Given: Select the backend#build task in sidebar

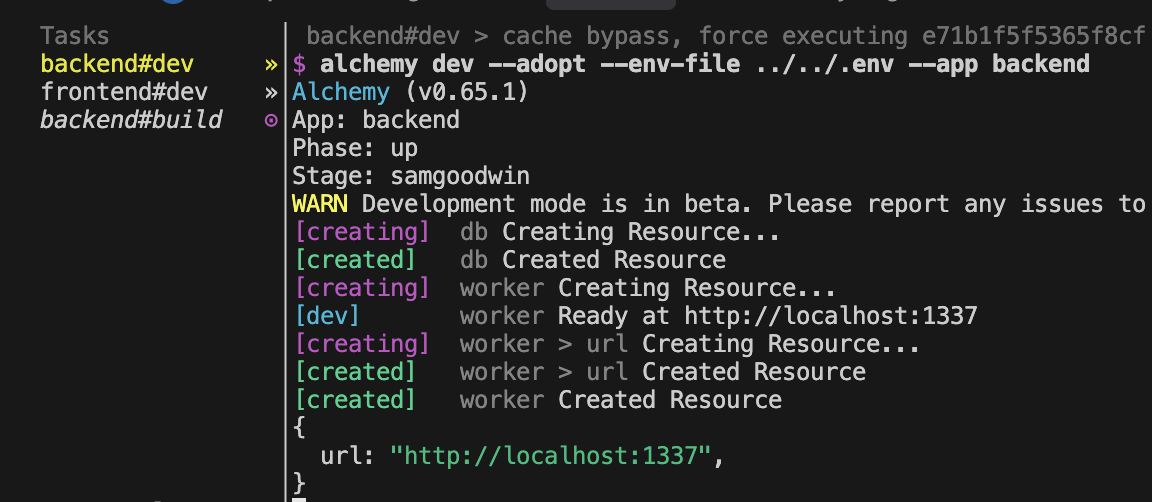Looking at the screenshot, I should (130, 121).
